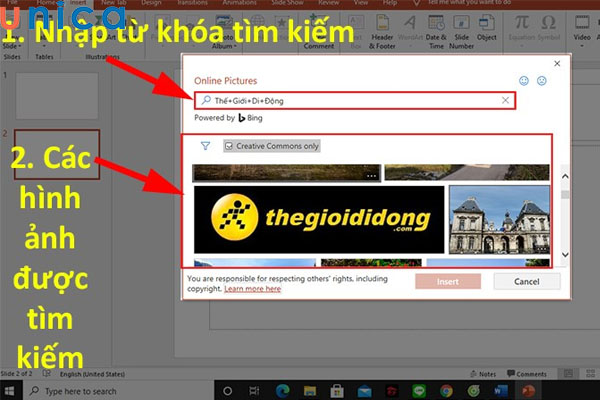Click the Slide Sorter view icon in status bar
This screenshot has width=600, height=400.
(590, 374)
